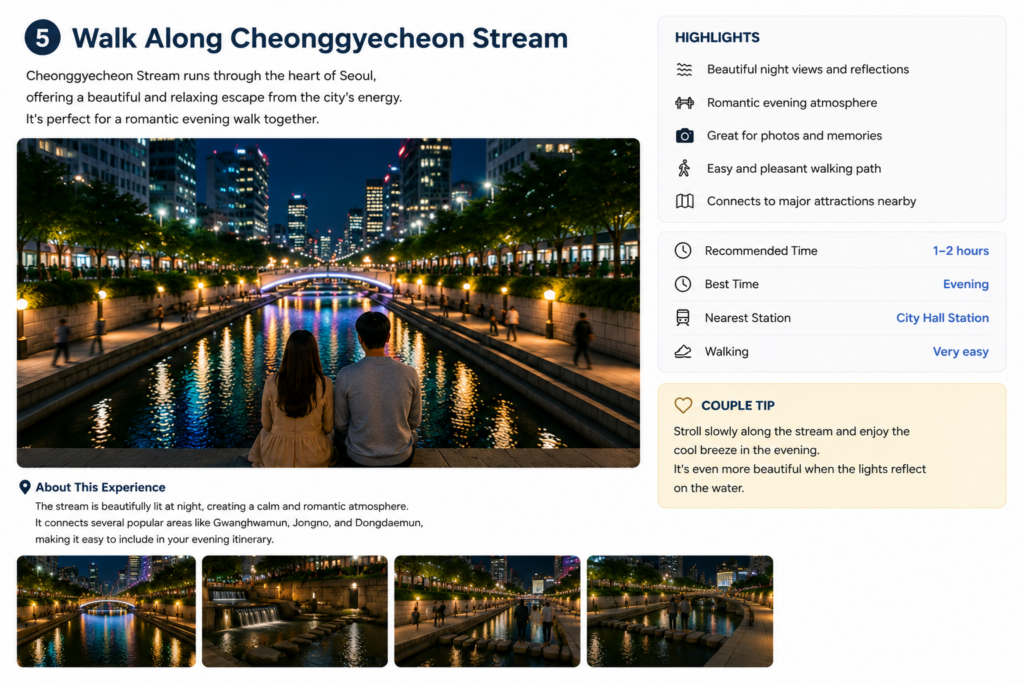Click the Walk Along Cheonggyecheon Stream title
This screenshot has height=683, width=1024.
320,38
